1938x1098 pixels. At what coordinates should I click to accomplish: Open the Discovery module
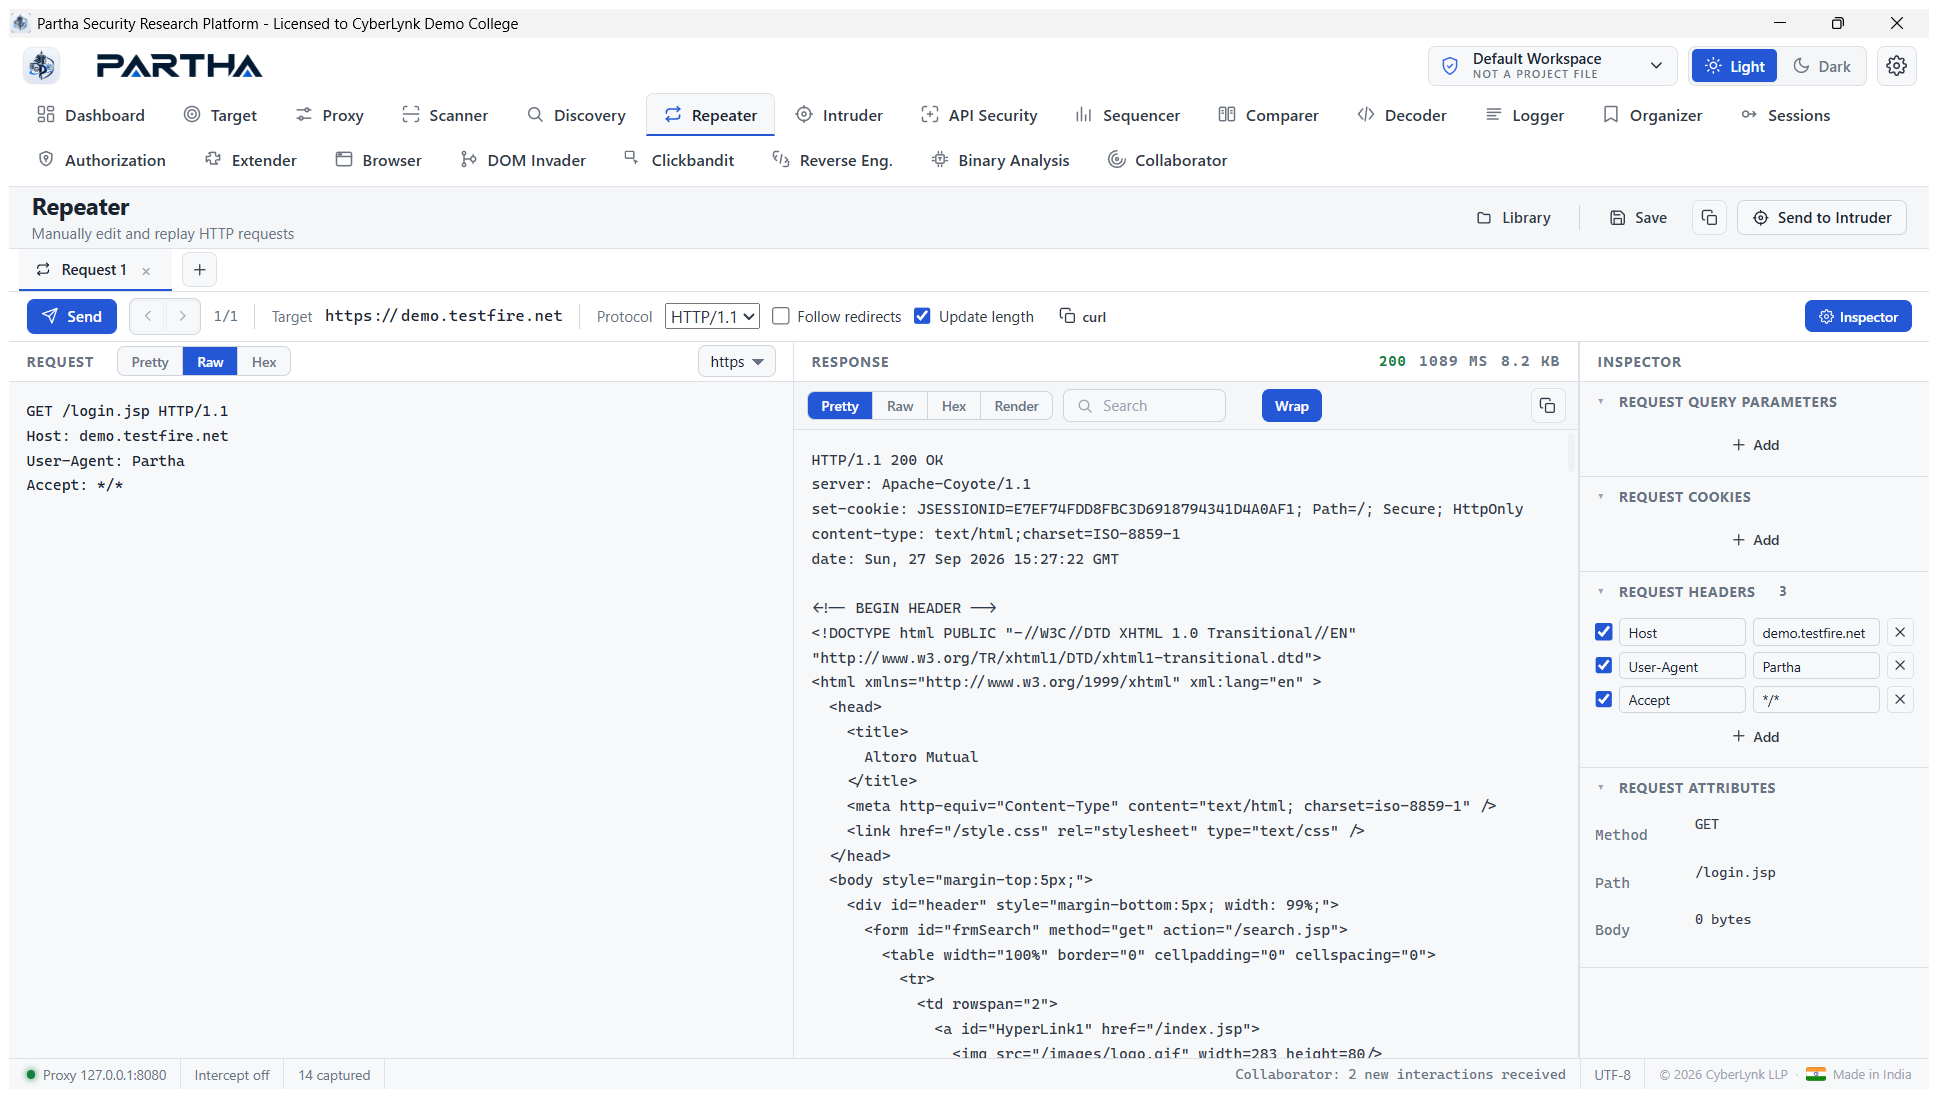[576, 115]
